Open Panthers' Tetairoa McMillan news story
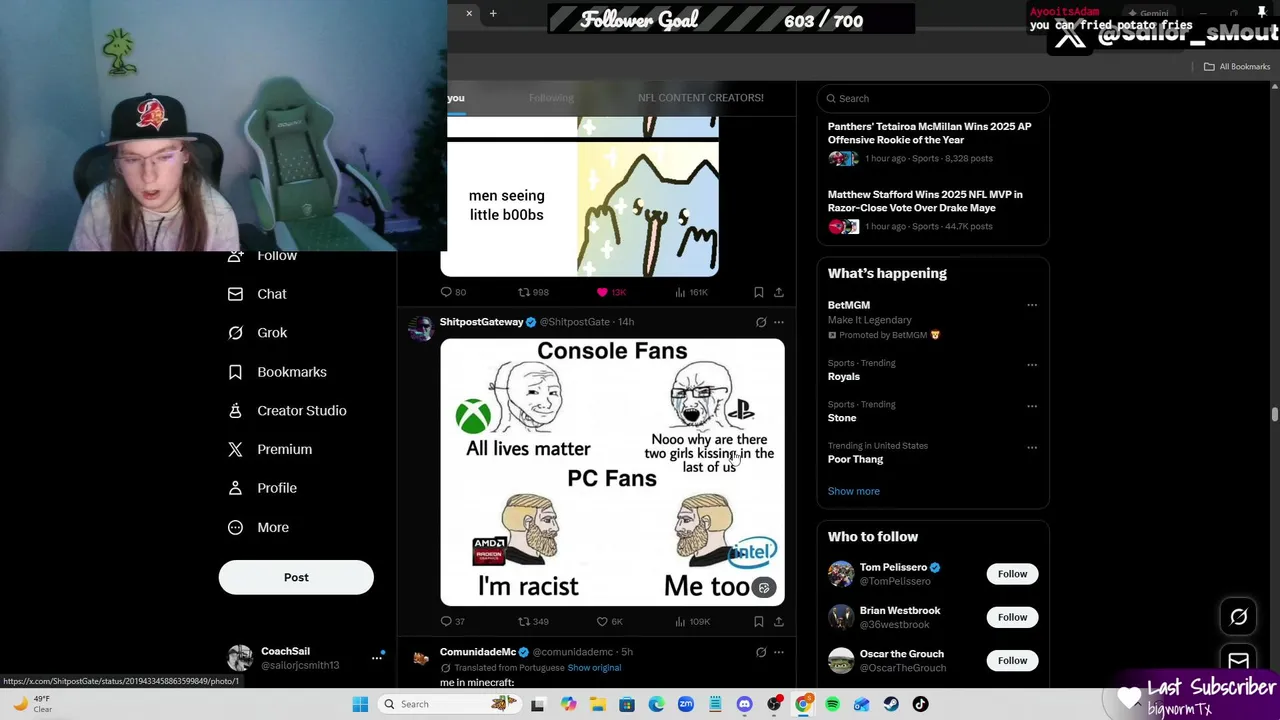This screenshot has height=720, width=1280. [x=930, y=142]
